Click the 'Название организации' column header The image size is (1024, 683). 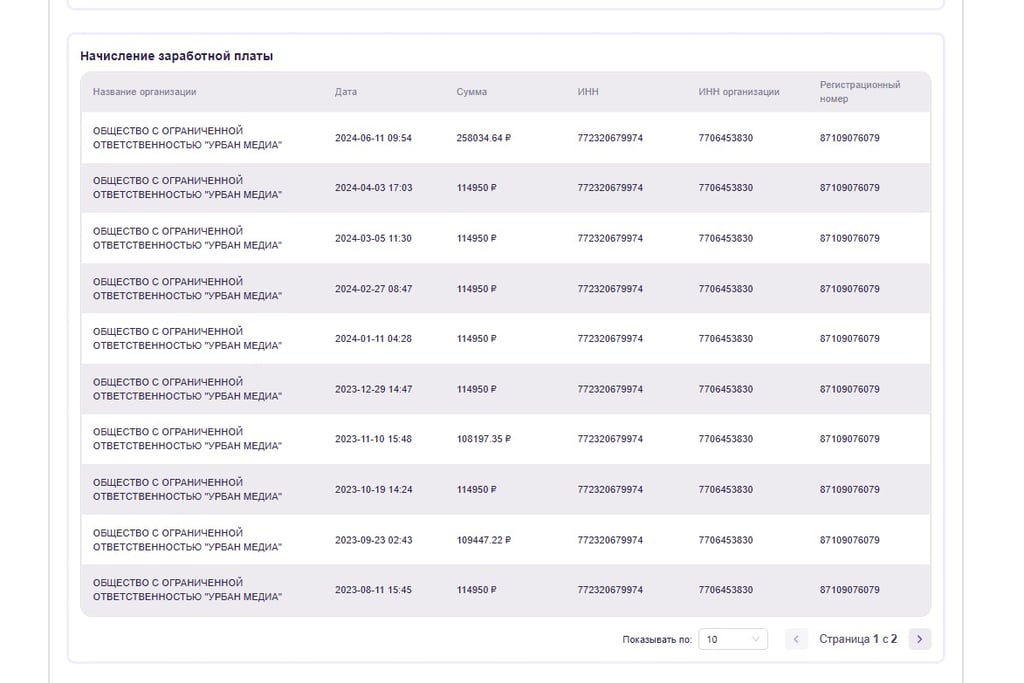[x=144, y=92]
